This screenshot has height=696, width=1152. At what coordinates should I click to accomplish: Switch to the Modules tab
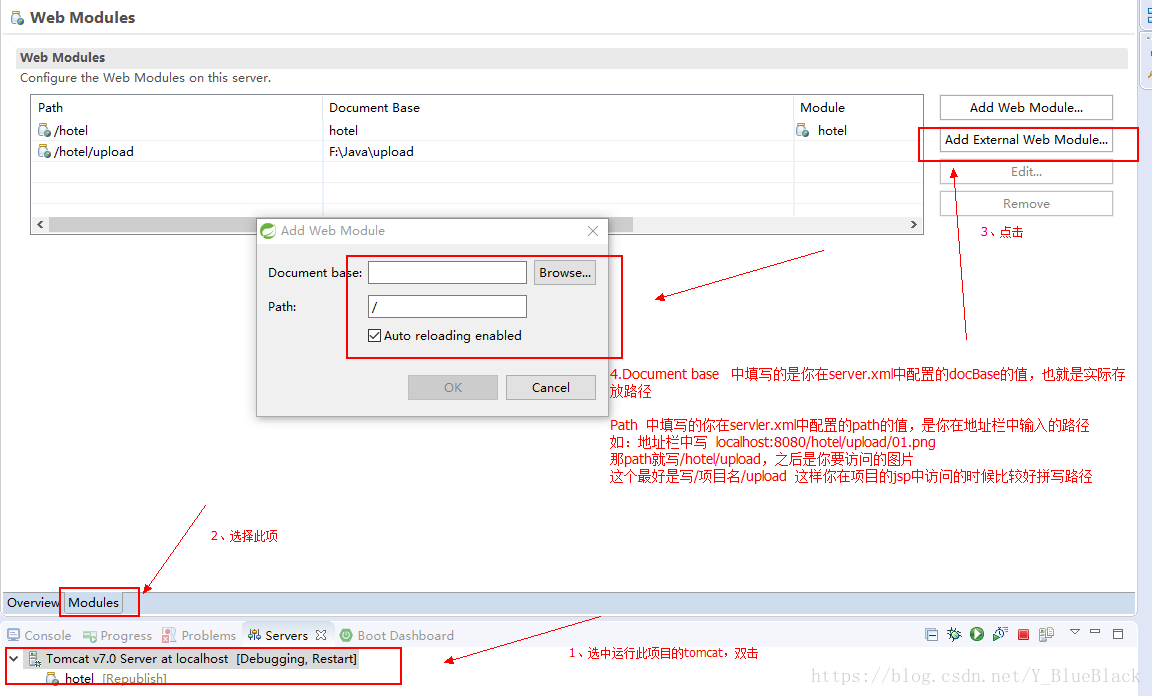click(x=93, y=603)
